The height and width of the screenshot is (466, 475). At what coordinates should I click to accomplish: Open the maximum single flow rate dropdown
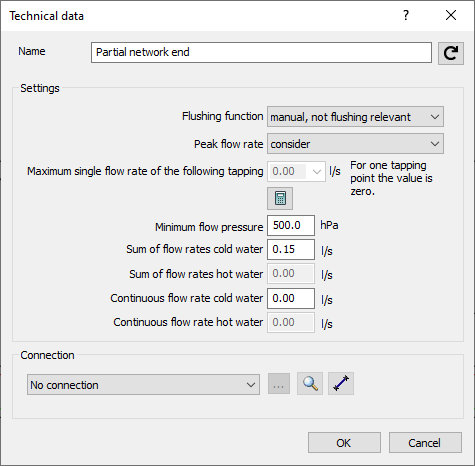296,171
